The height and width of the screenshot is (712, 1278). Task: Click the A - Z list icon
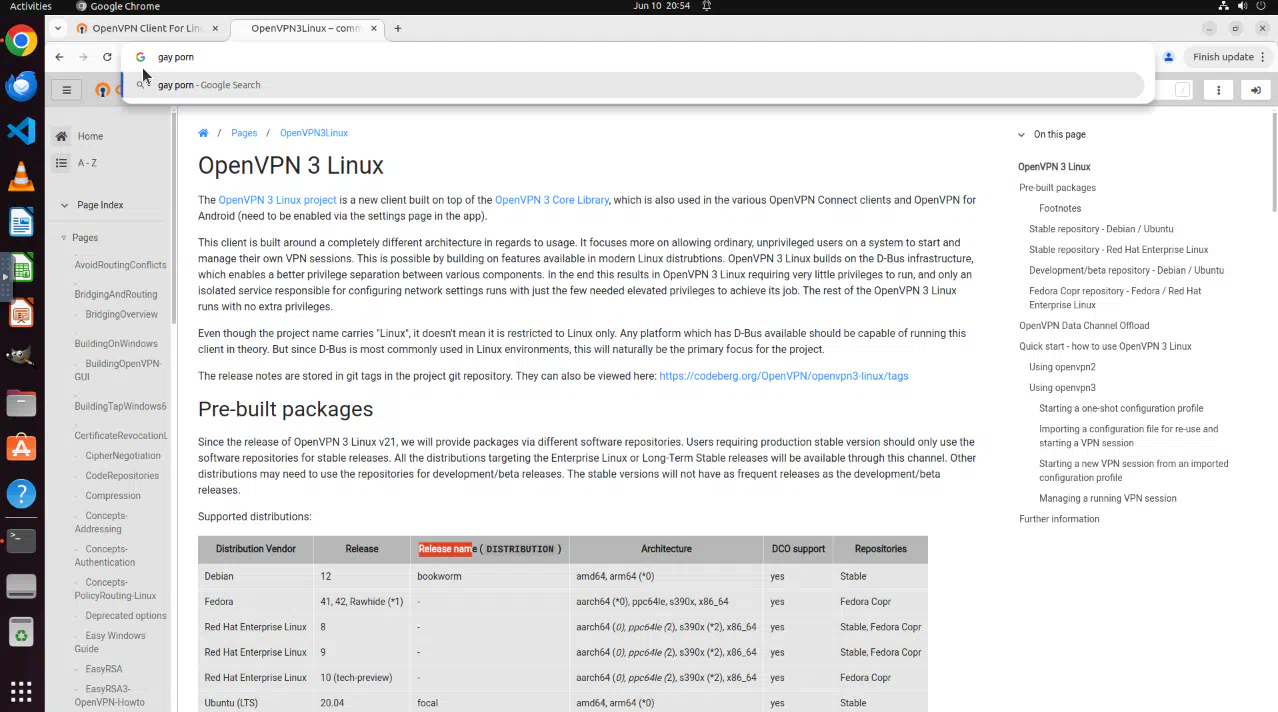pos(62,163)
